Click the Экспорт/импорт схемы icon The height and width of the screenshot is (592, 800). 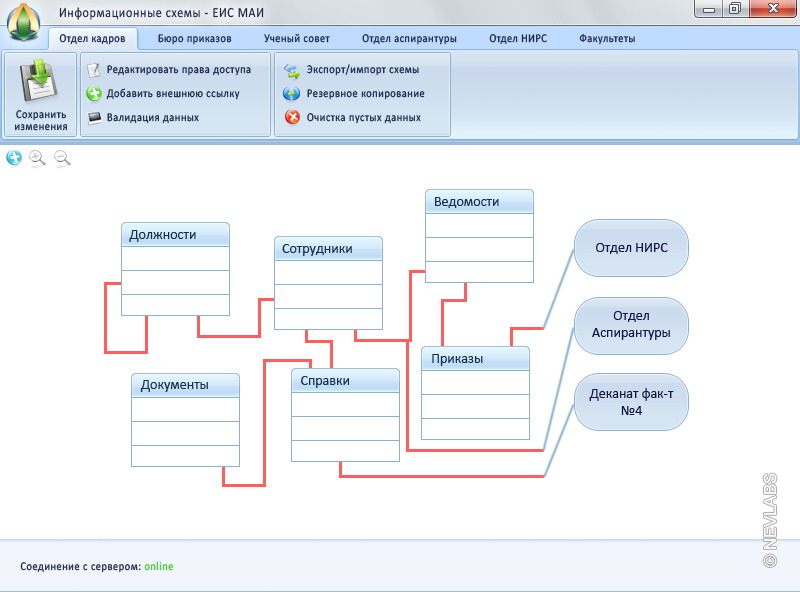pos(292,70)
